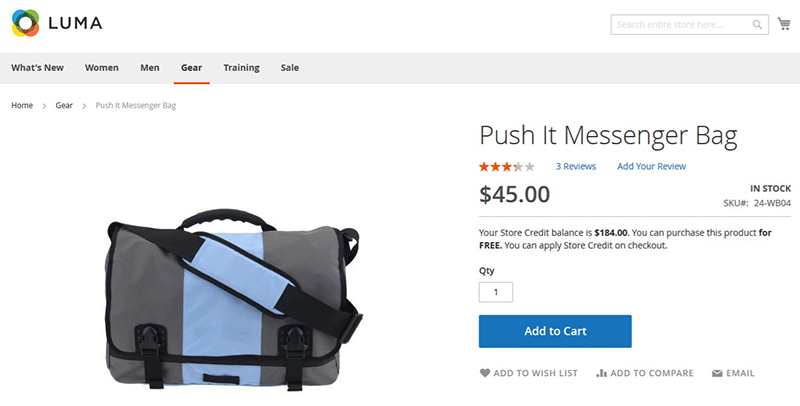
Task: Click the Add Your Review link
Action: click(x=651, y=166)
